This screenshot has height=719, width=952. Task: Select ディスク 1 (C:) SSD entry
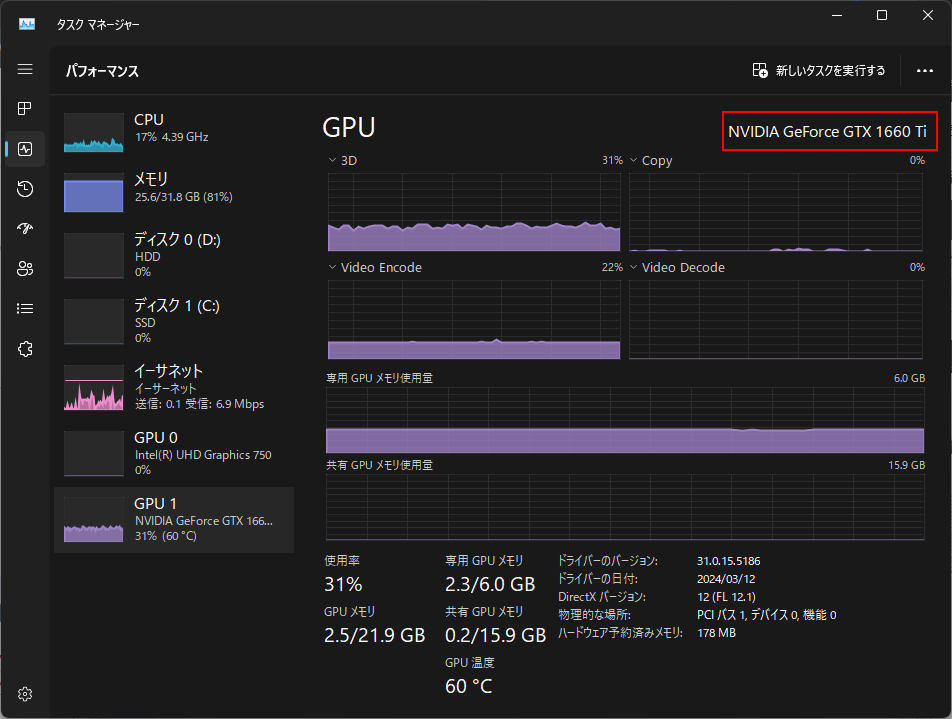click(x=174, y=321)
